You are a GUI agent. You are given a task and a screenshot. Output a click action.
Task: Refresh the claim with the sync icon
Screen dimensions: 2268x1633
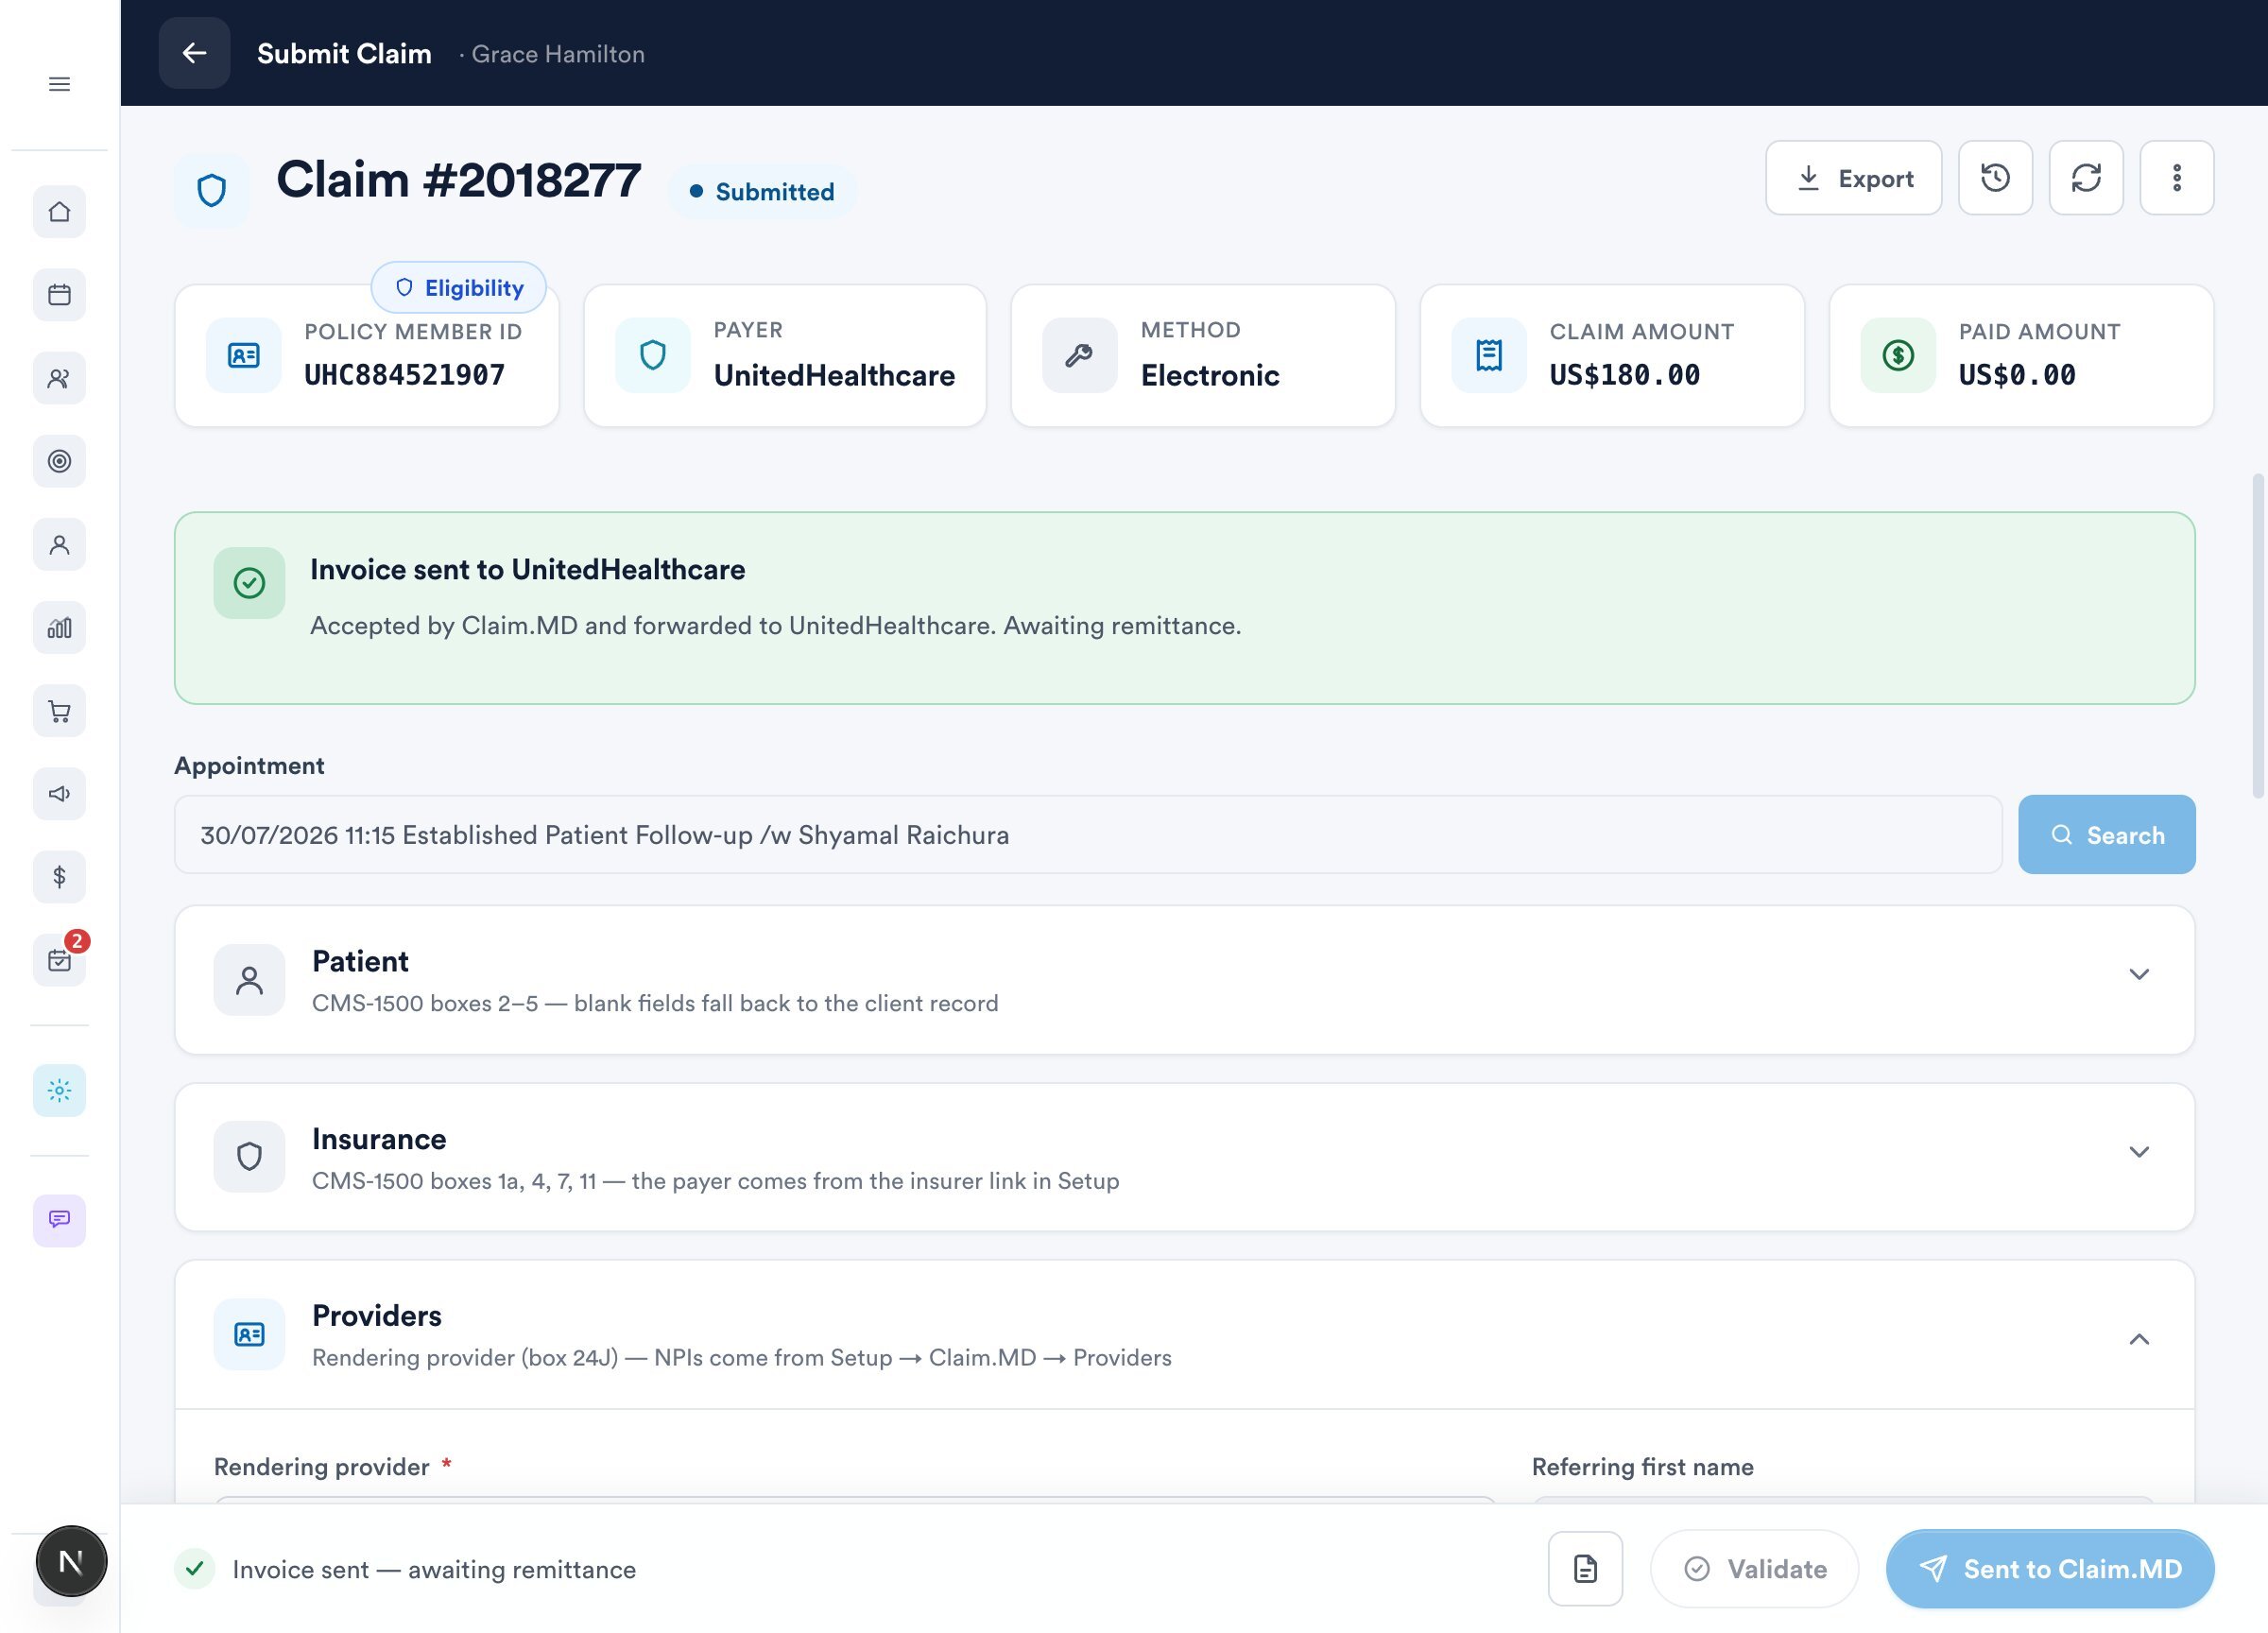coord(2086,178)
